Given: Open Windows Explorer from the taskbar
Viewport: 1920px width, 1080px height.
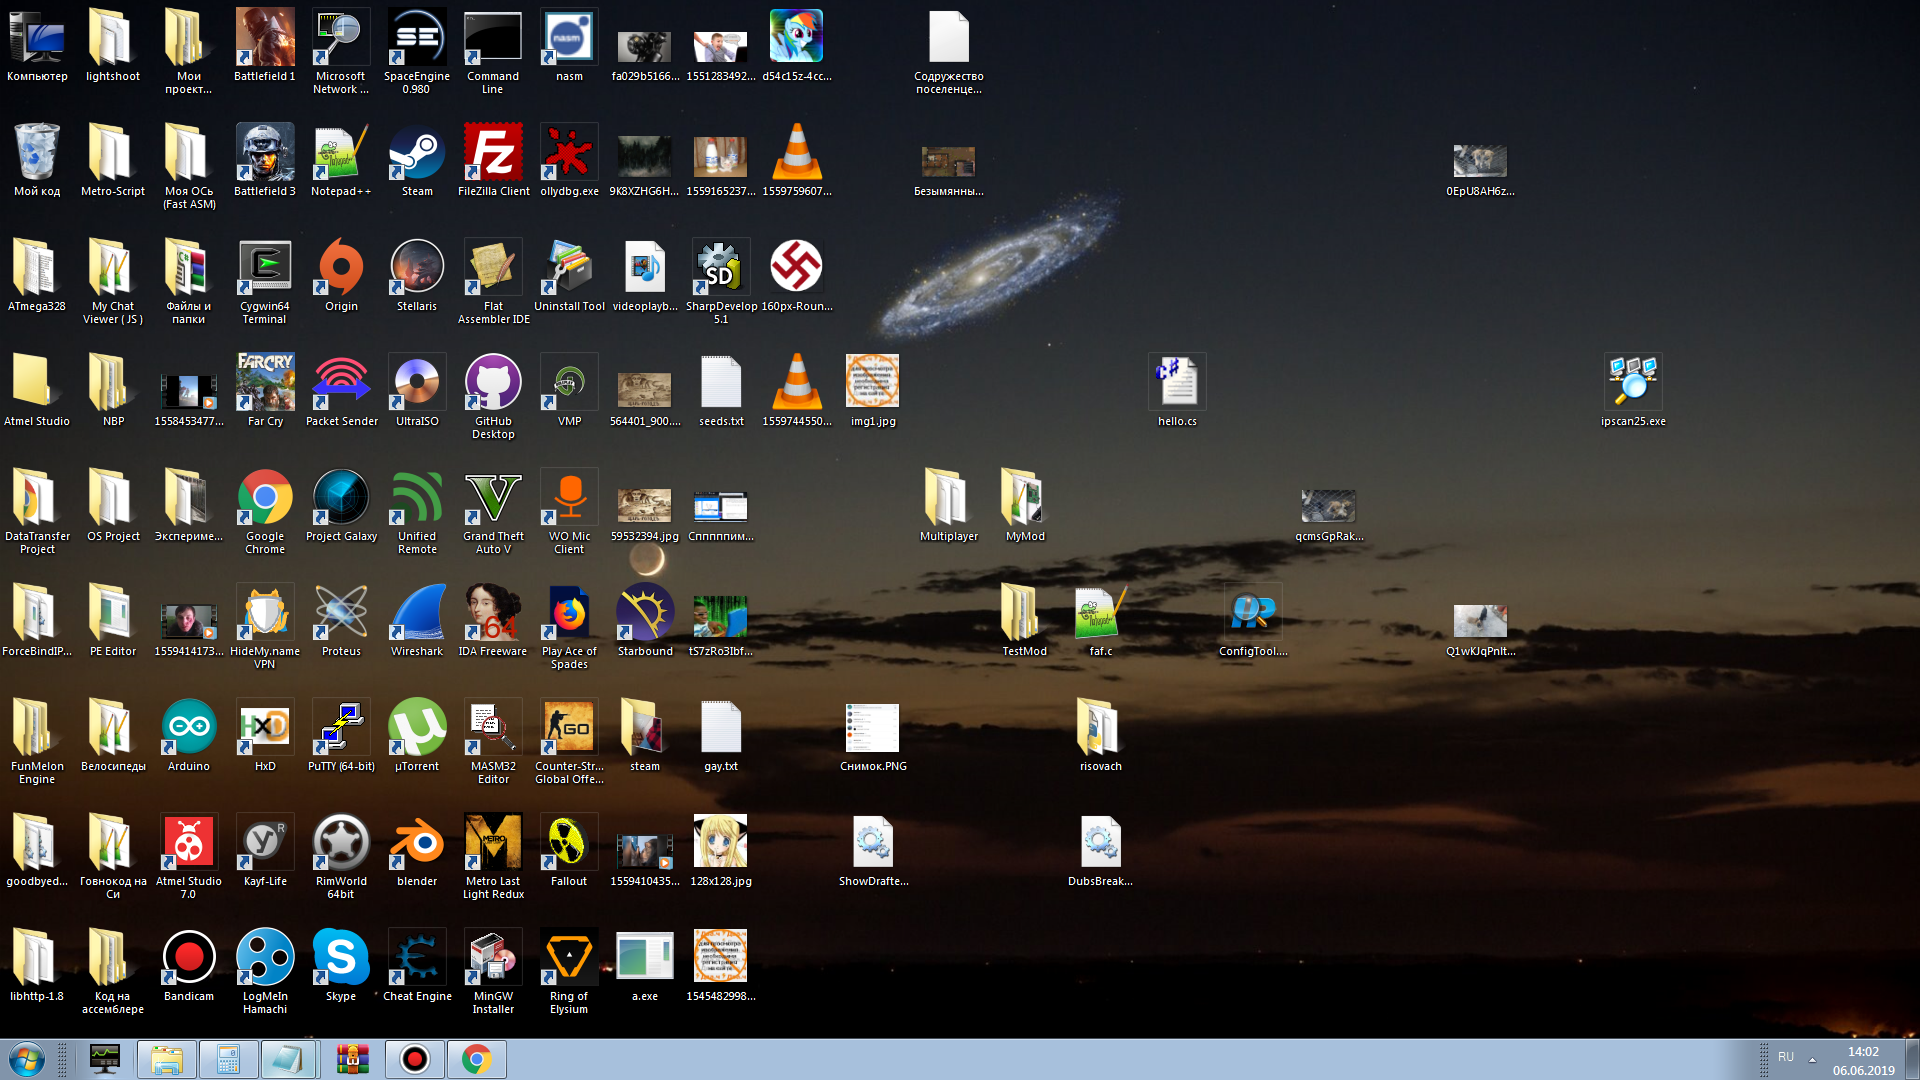Looking at the screenshot, I should (167, 1059).
